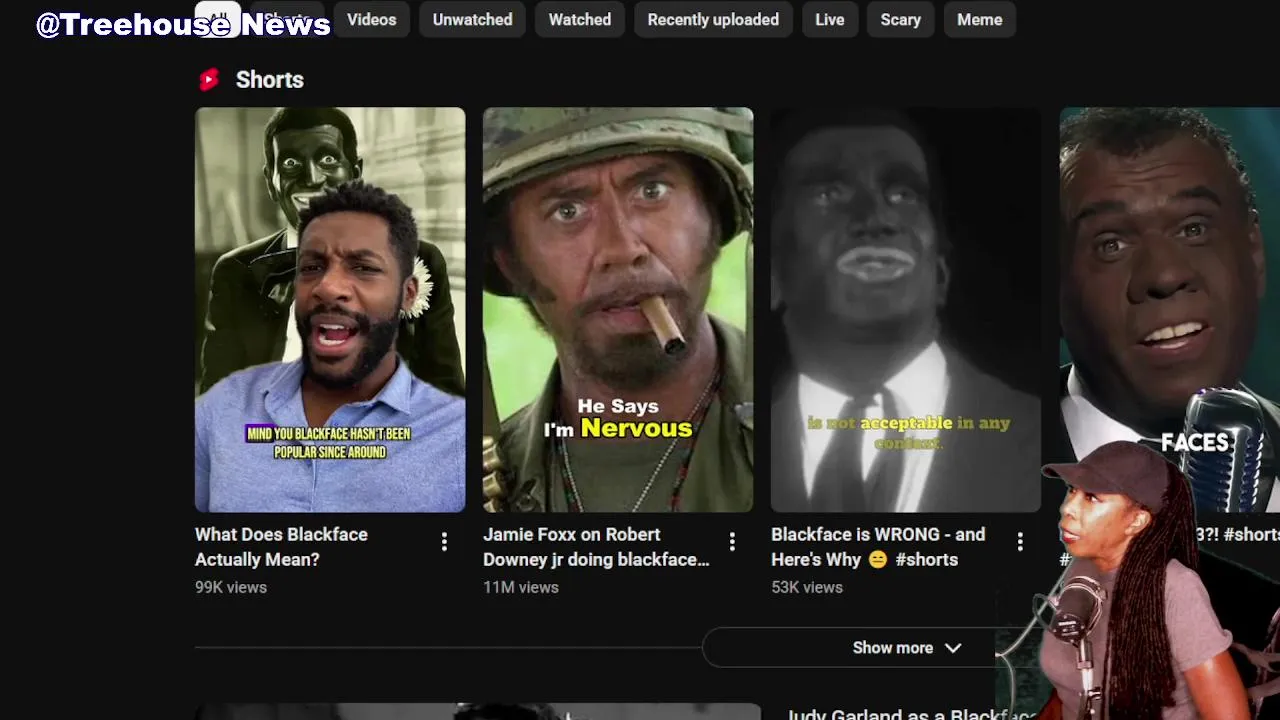Click the '53K views' text
This screenshot has width=1280, height=720.
[807, 587]
